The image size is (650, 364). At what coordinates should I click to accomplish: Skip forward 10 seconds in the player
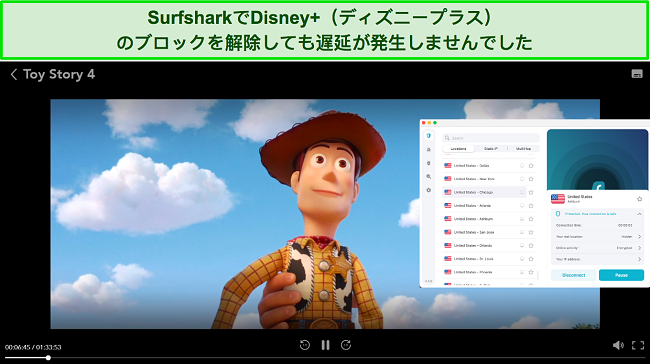346,345
